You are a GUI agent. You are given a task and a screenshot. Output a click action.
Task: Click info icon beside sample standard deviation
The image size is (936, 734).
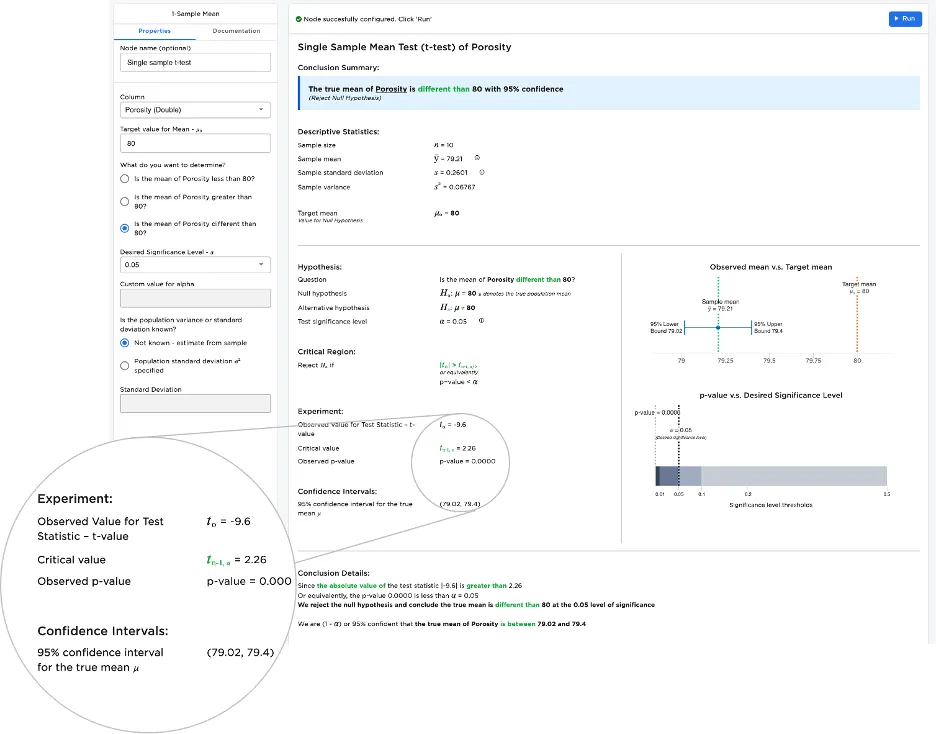click(x=482, y=172)
